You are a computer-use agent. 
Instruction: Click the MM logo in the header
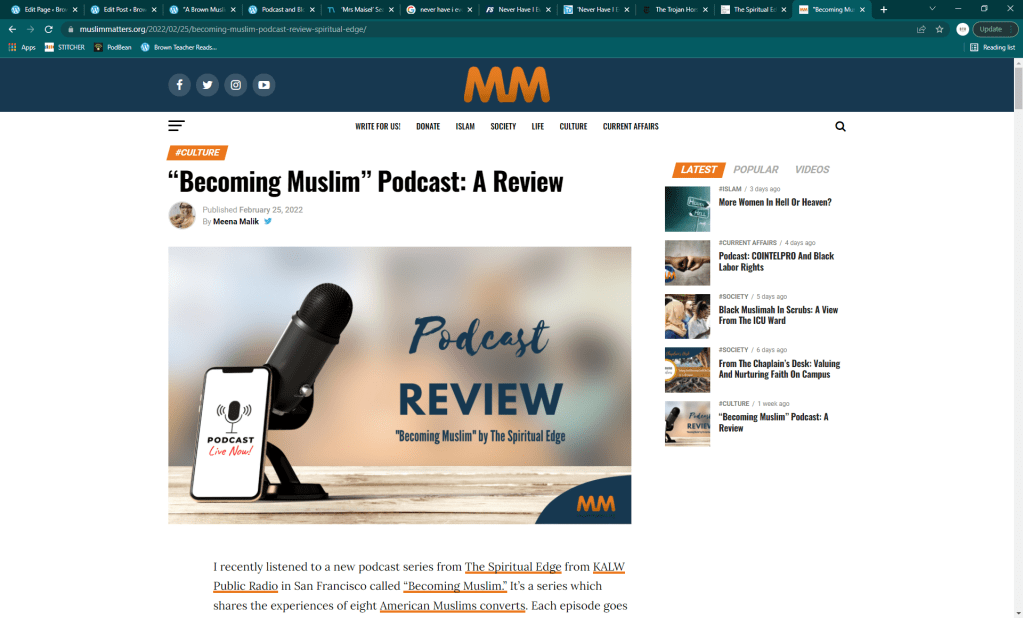(506, 85)
